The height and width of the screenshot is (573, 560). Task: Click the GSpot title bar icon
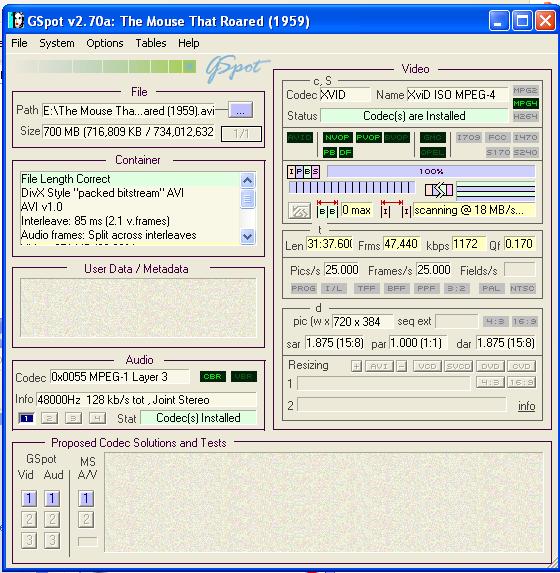pyautogui.click(x=16, y=20)
